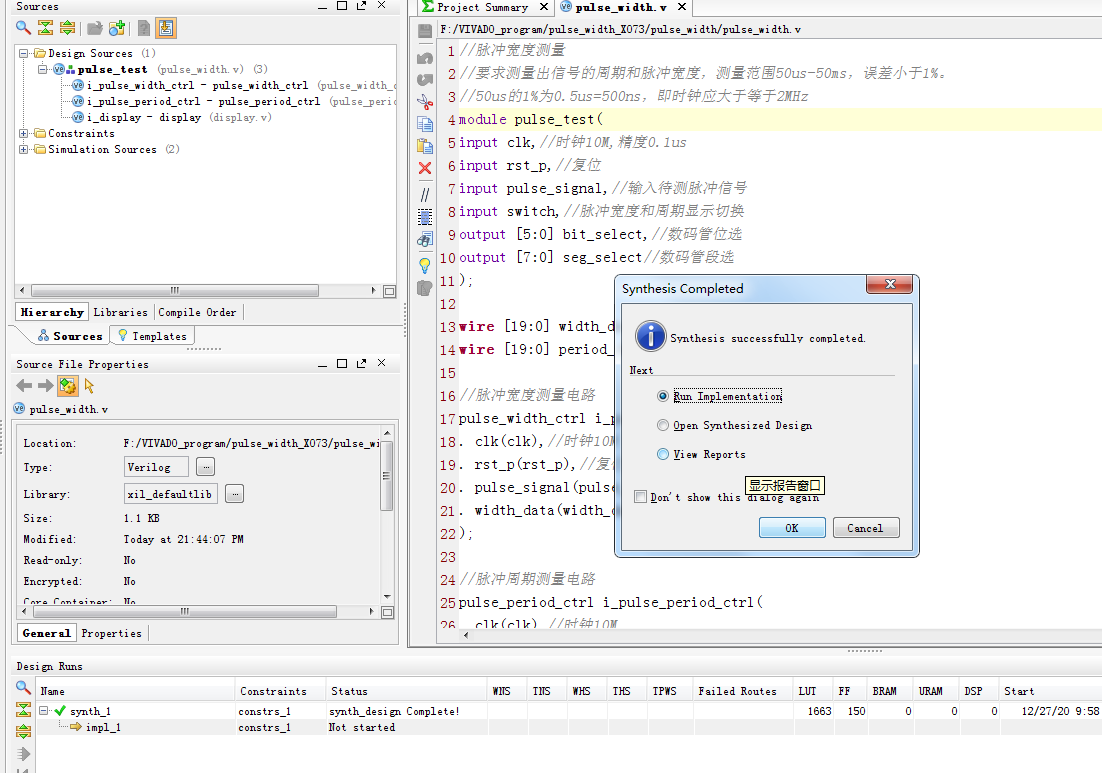The width and height of the screenshot is (1102, 773).
Task: Open the Libraries tab in Sources panel
Action: (x=120, y=311)
